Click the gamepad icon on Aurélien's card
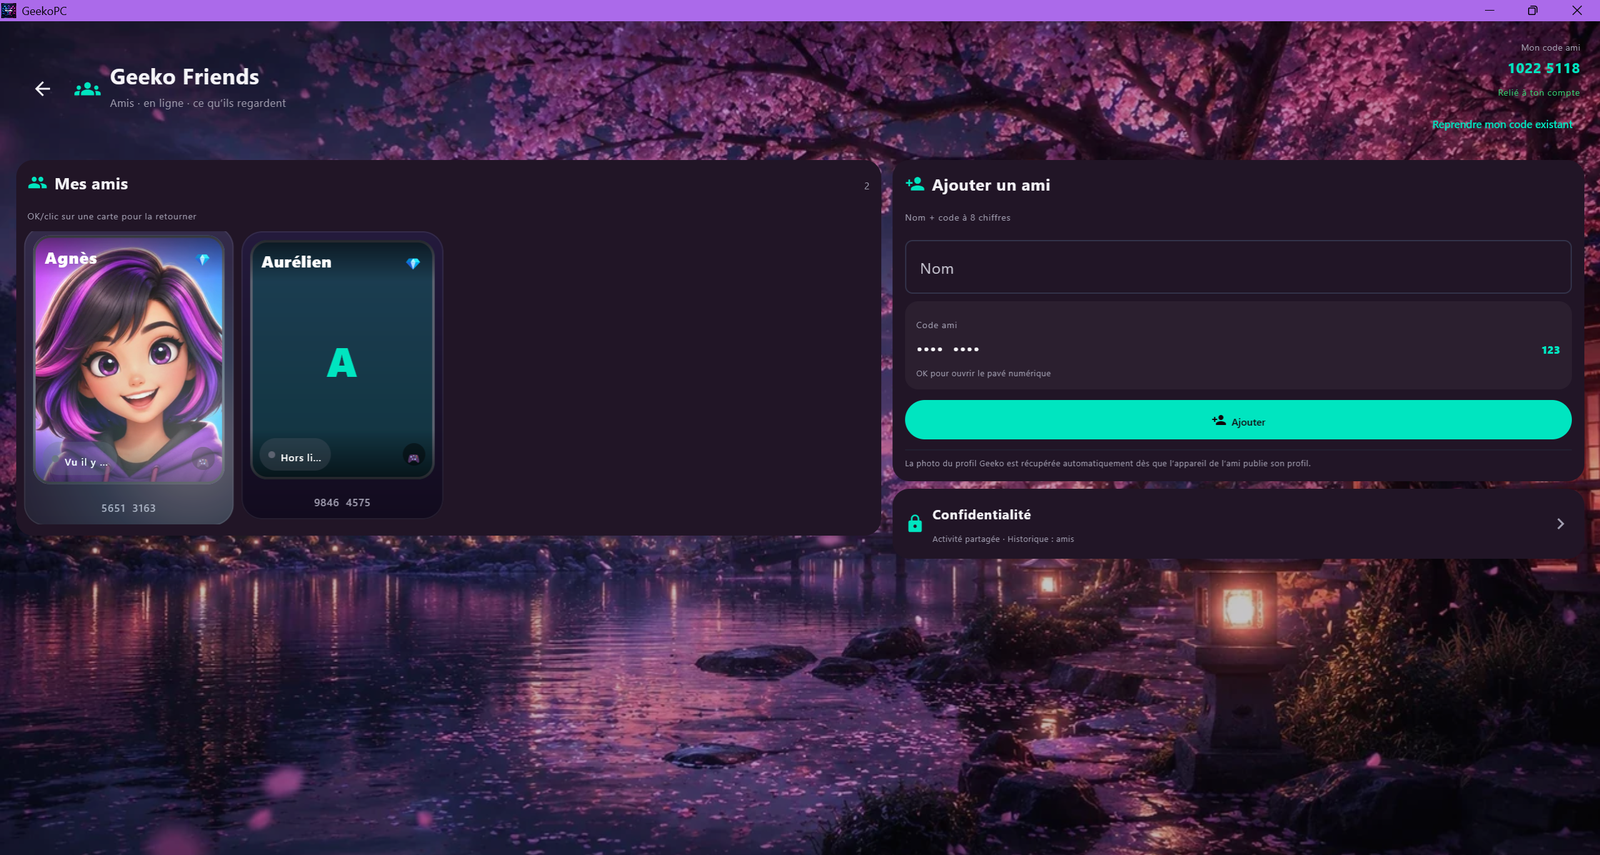1600x855 pixels. point(413,457)
